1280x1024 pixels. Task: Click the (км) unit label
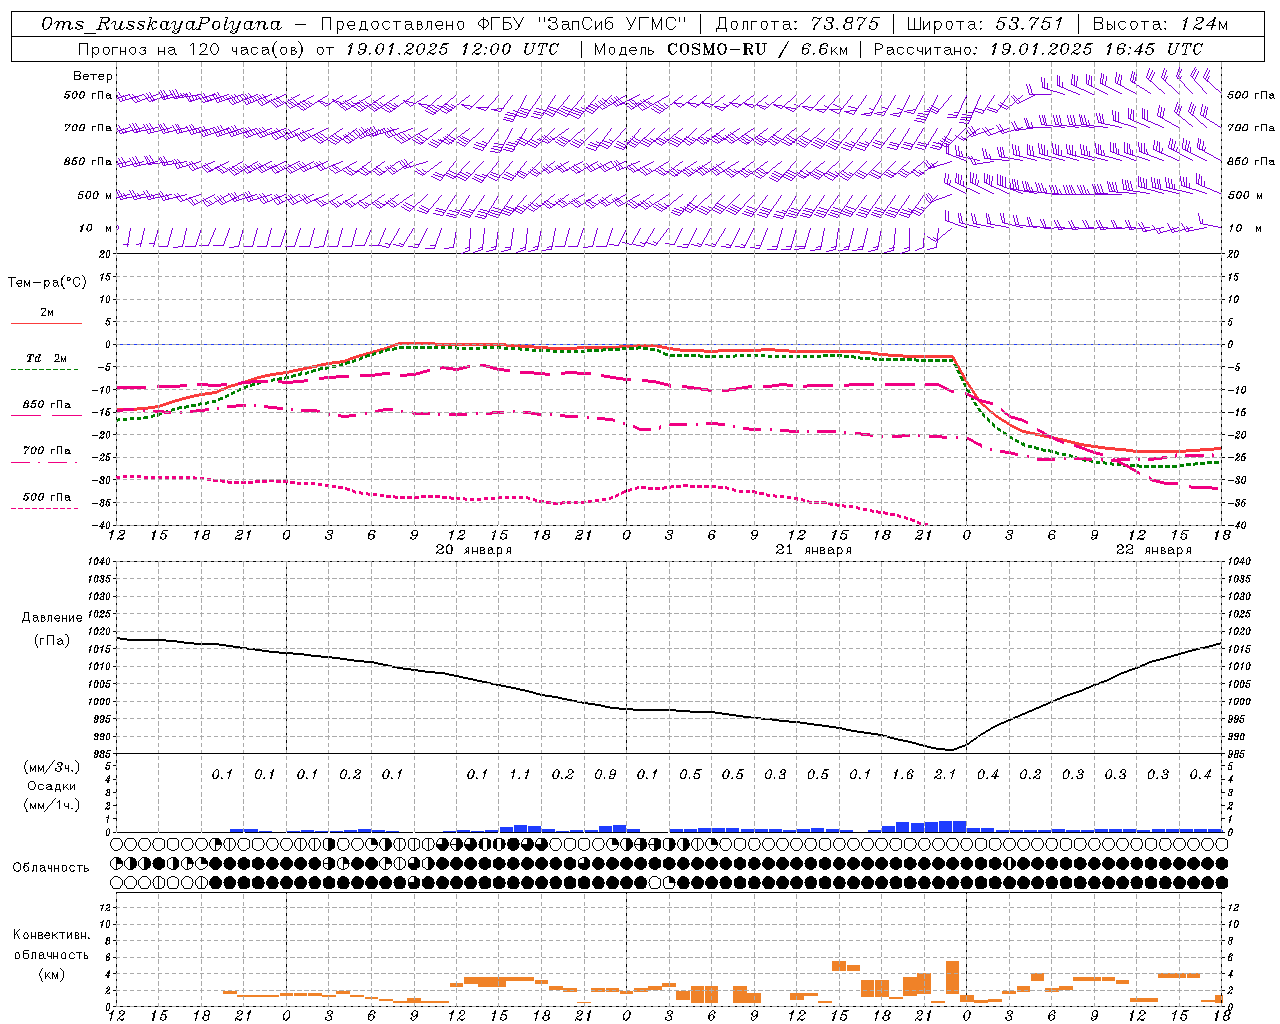[52, 974]
